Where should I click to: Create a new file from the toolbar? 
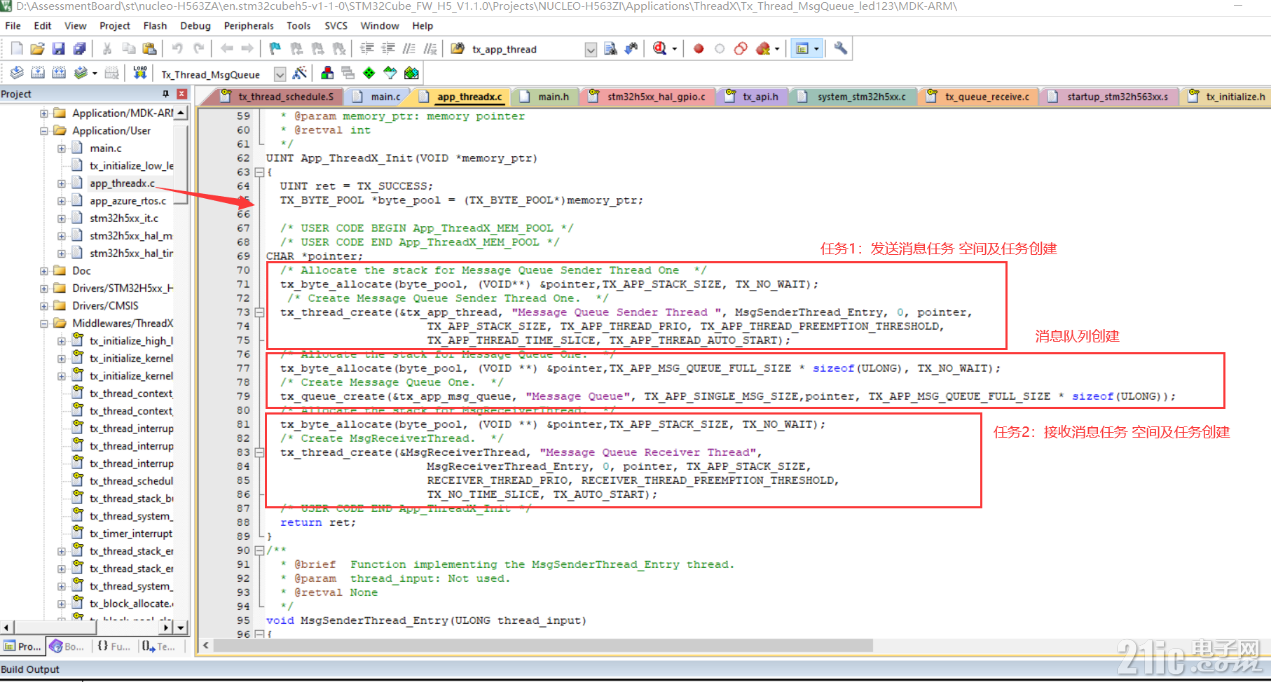click(x=16, y=48)
